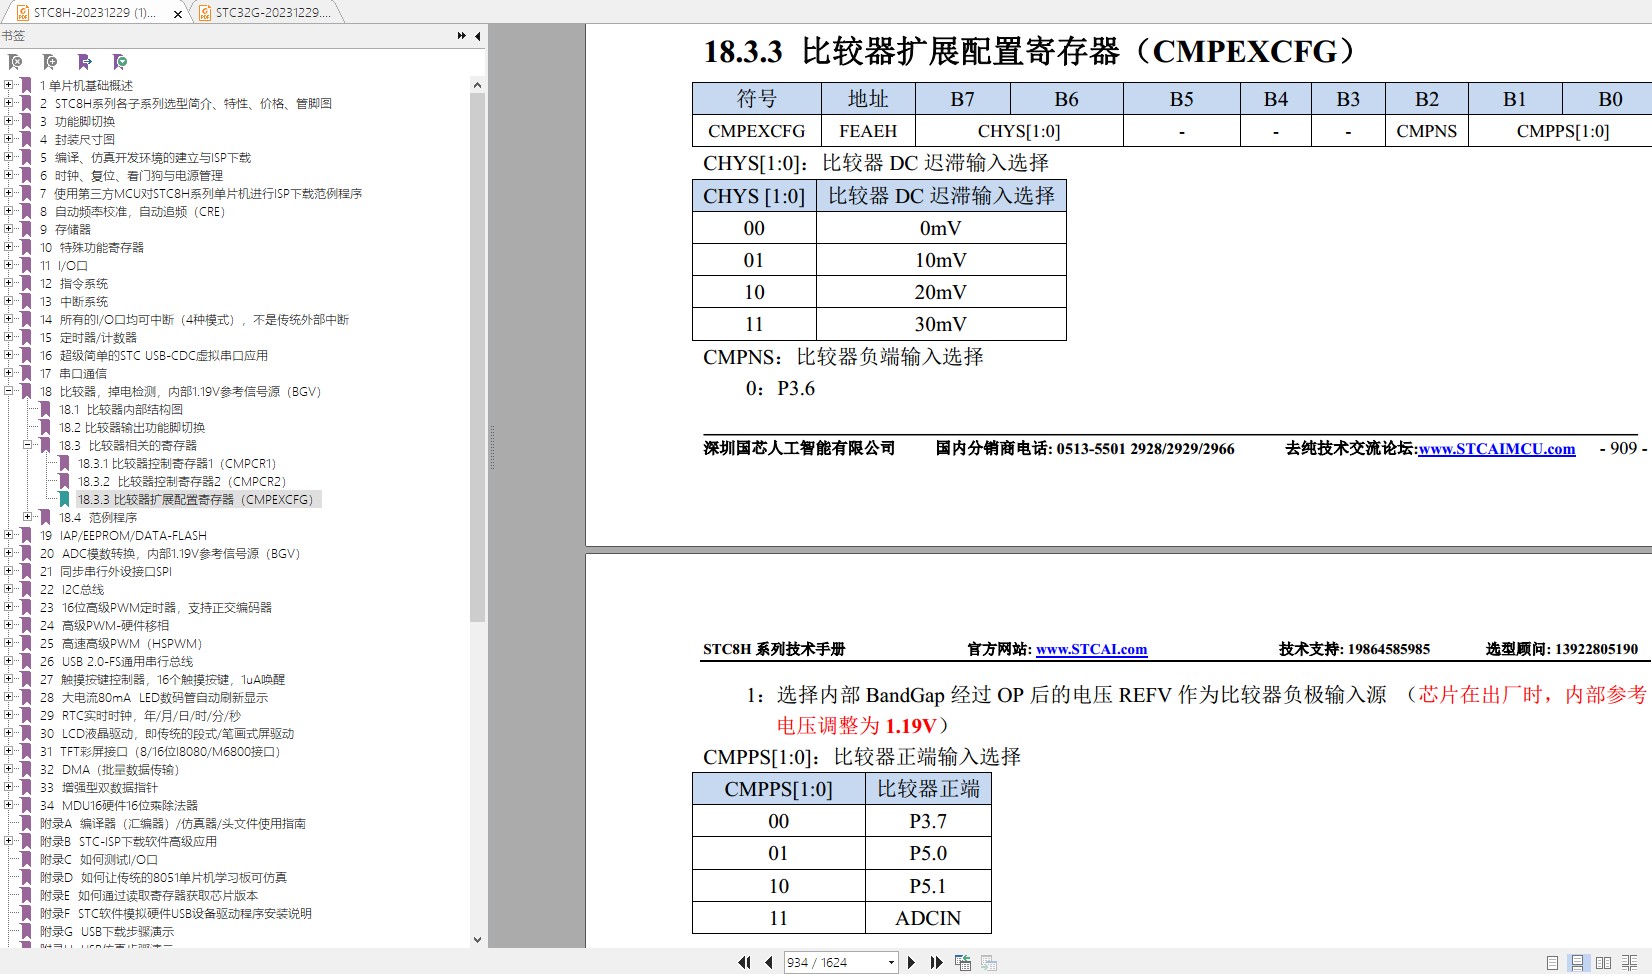Click the bookmark panel vertical scrollbar thumb
Image resolution: width=1652 pixels, height=974 pixels.
click(477, 358)
